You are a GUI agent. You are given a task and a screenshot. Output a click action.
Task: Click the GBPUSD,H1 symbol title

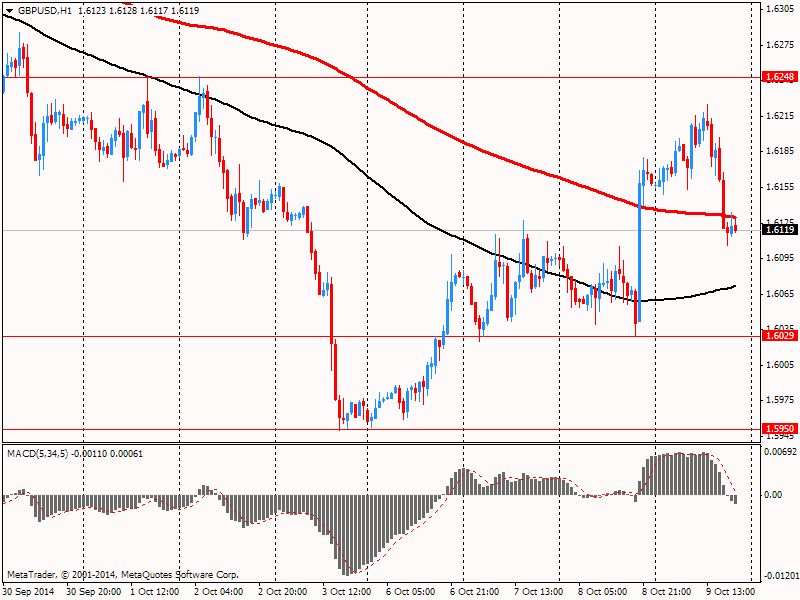click(x=44, y=10)
